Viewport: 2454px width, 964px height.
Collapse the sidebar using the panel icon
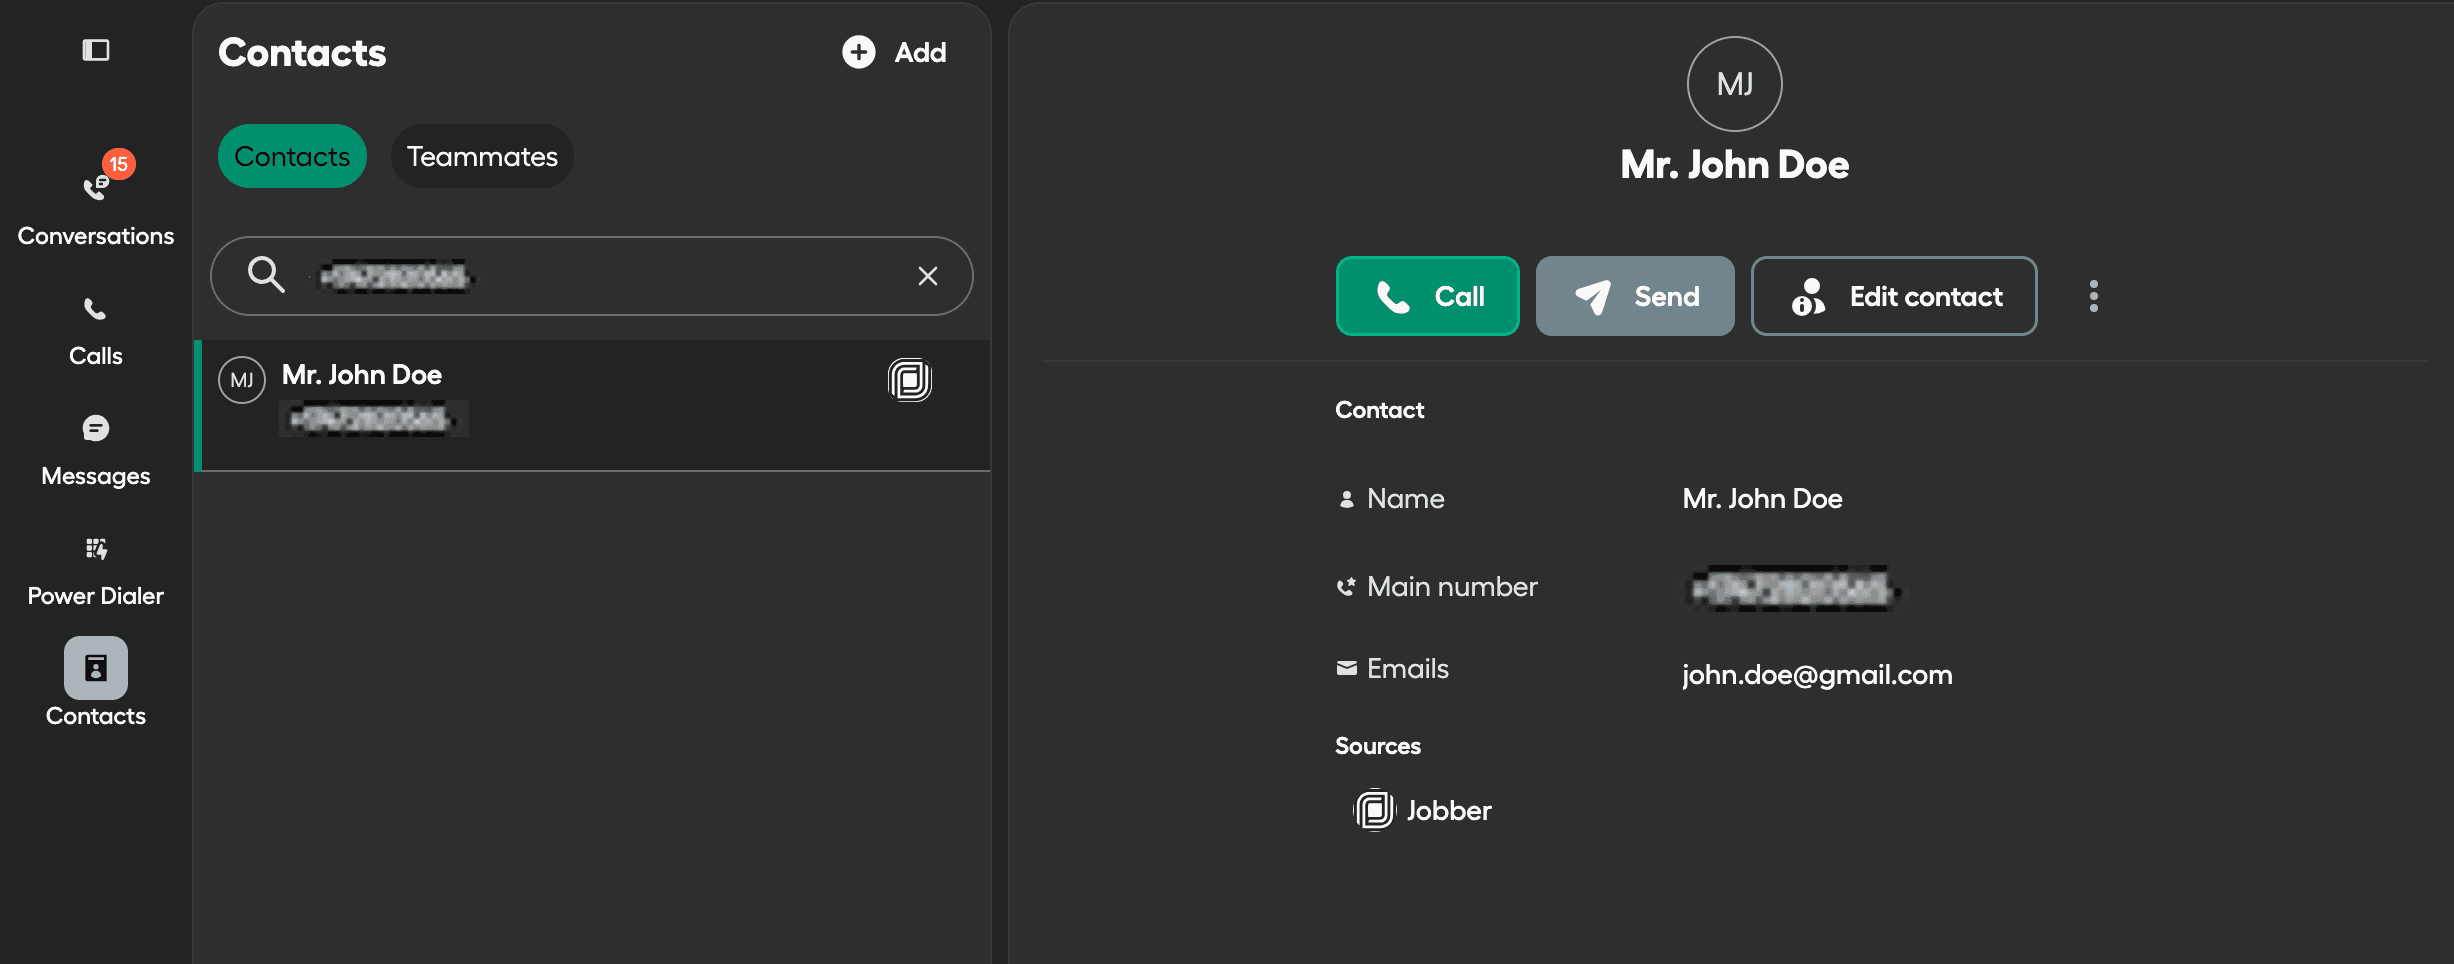tap(96, 49)
